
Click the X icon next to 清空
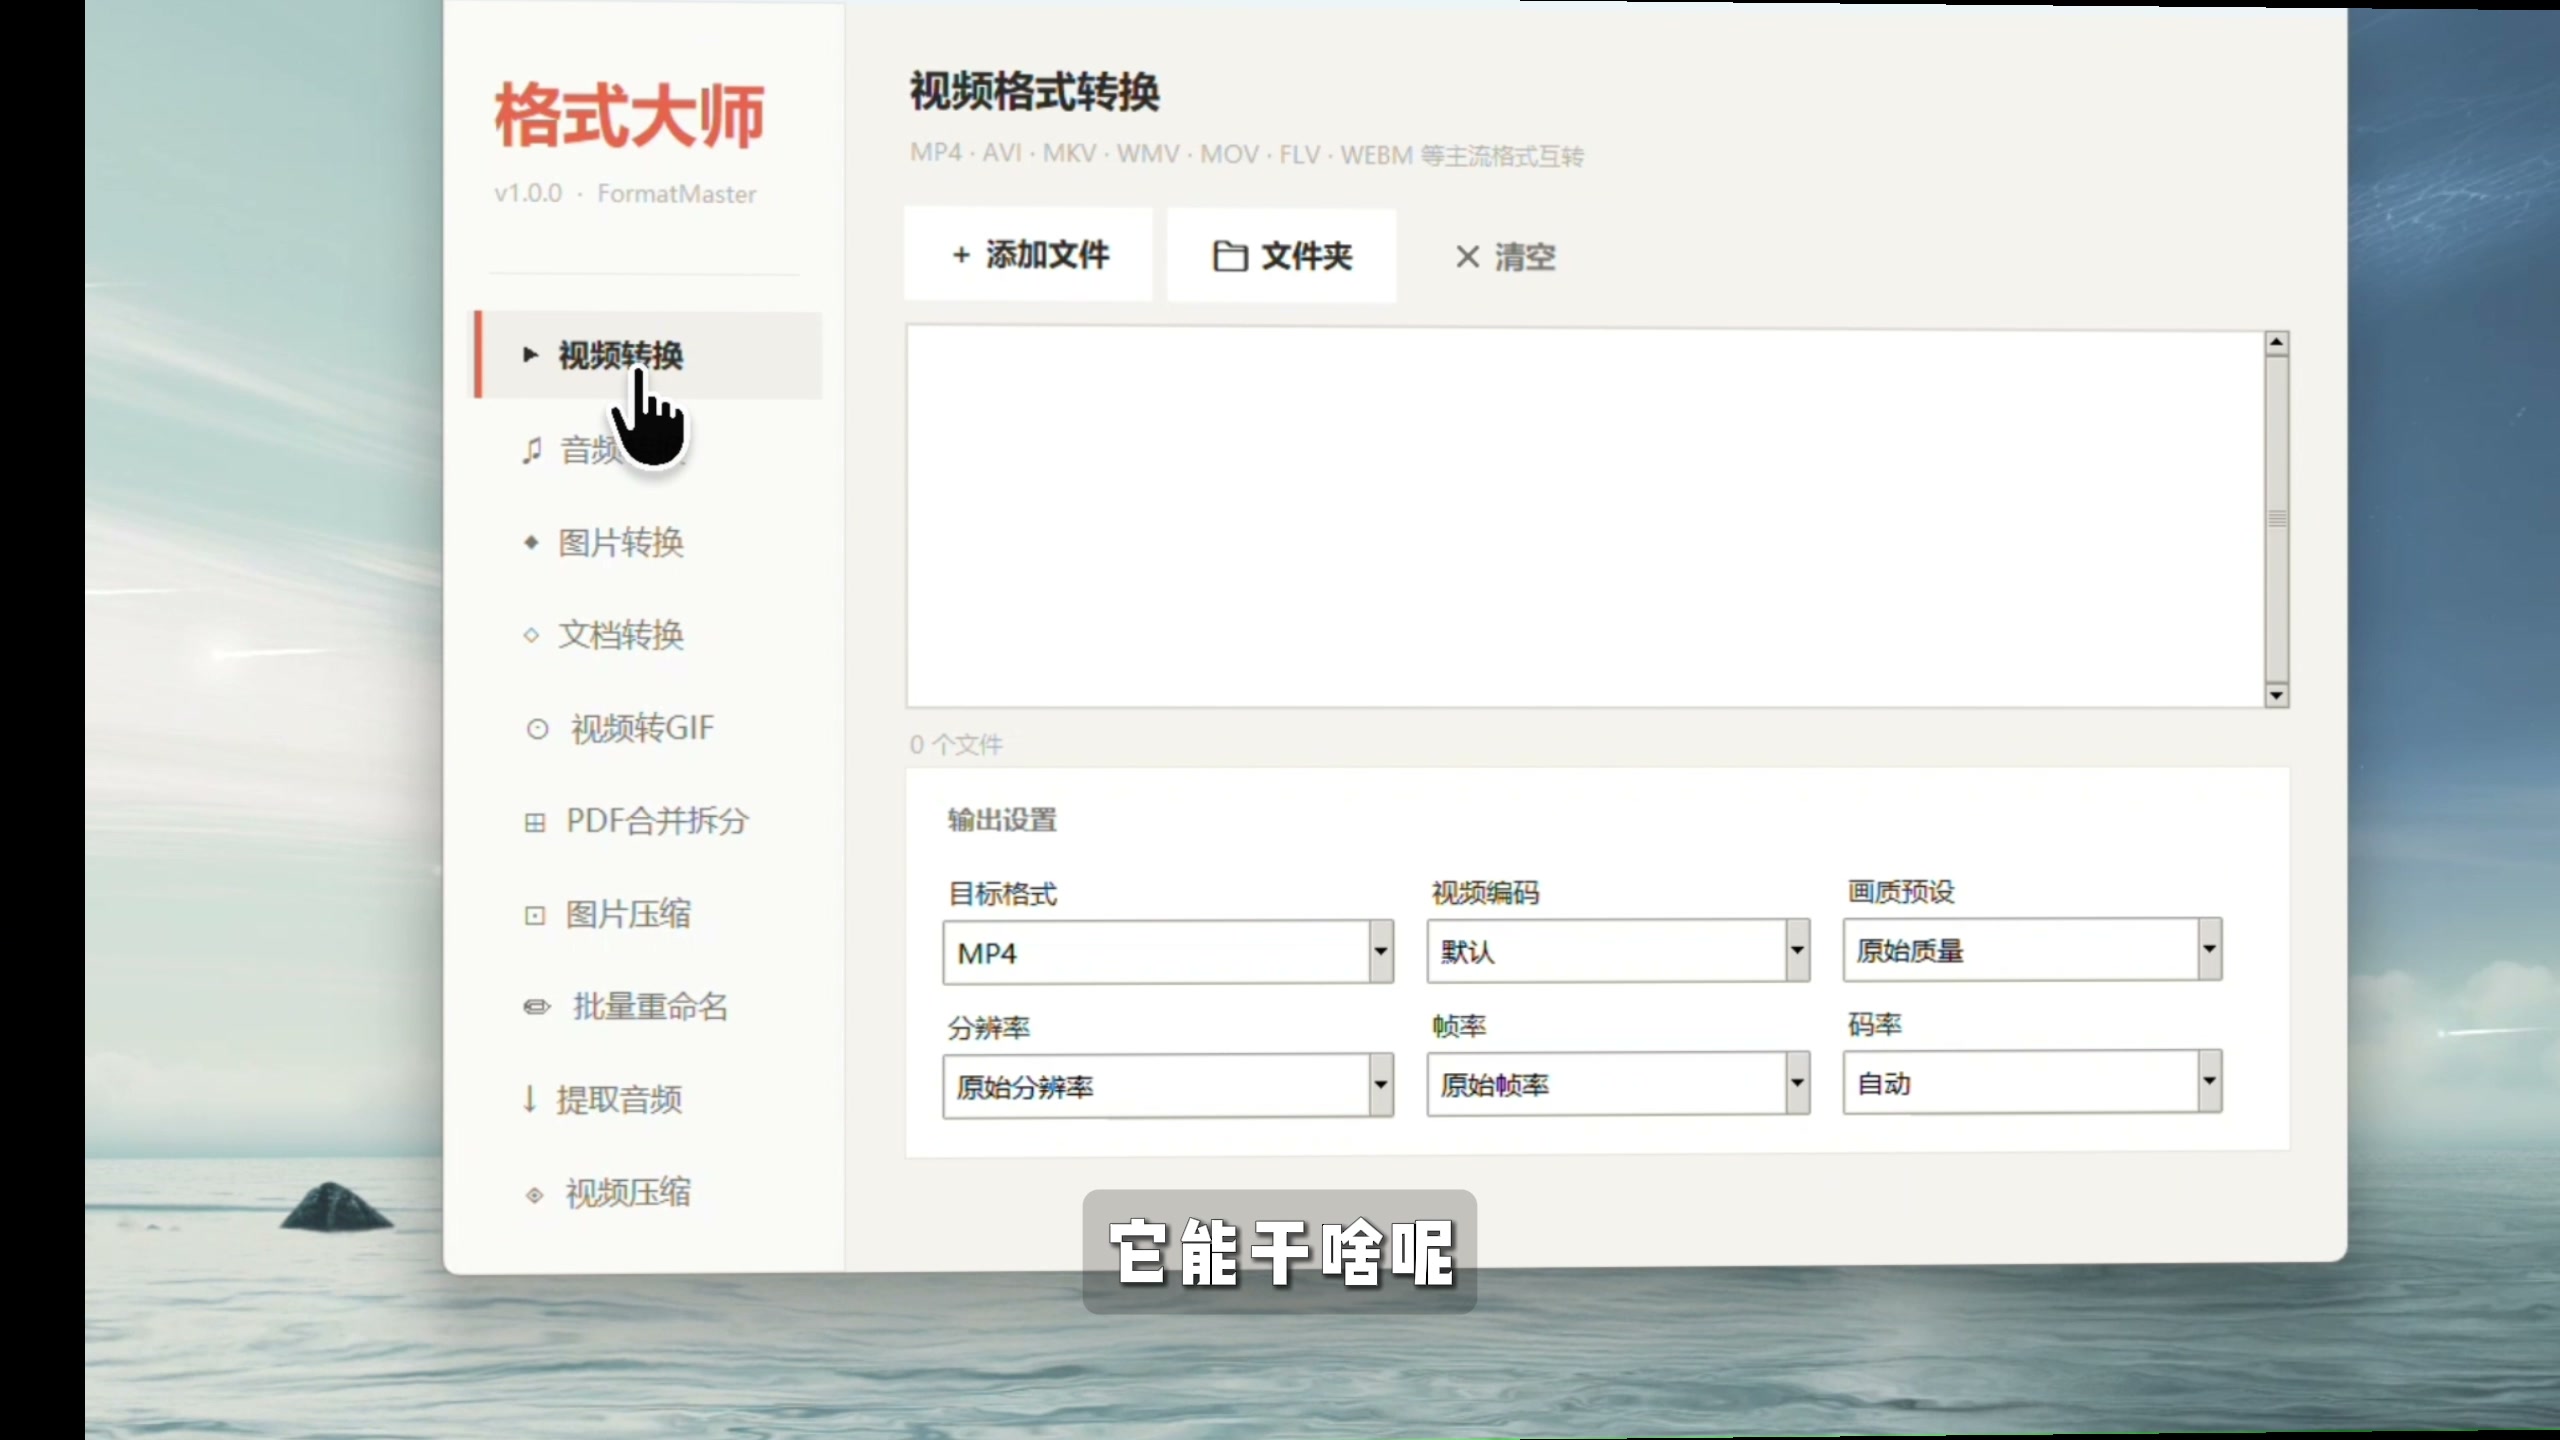(1467, 257)
